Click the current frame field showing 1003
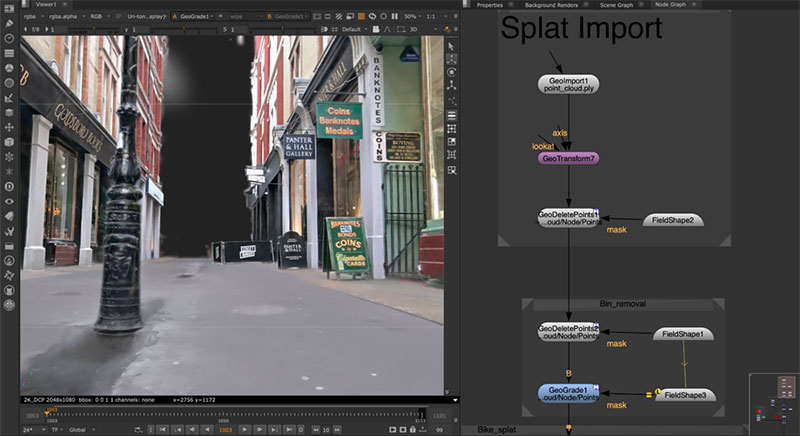Screen dimensions: 800x436 (228, 429)
